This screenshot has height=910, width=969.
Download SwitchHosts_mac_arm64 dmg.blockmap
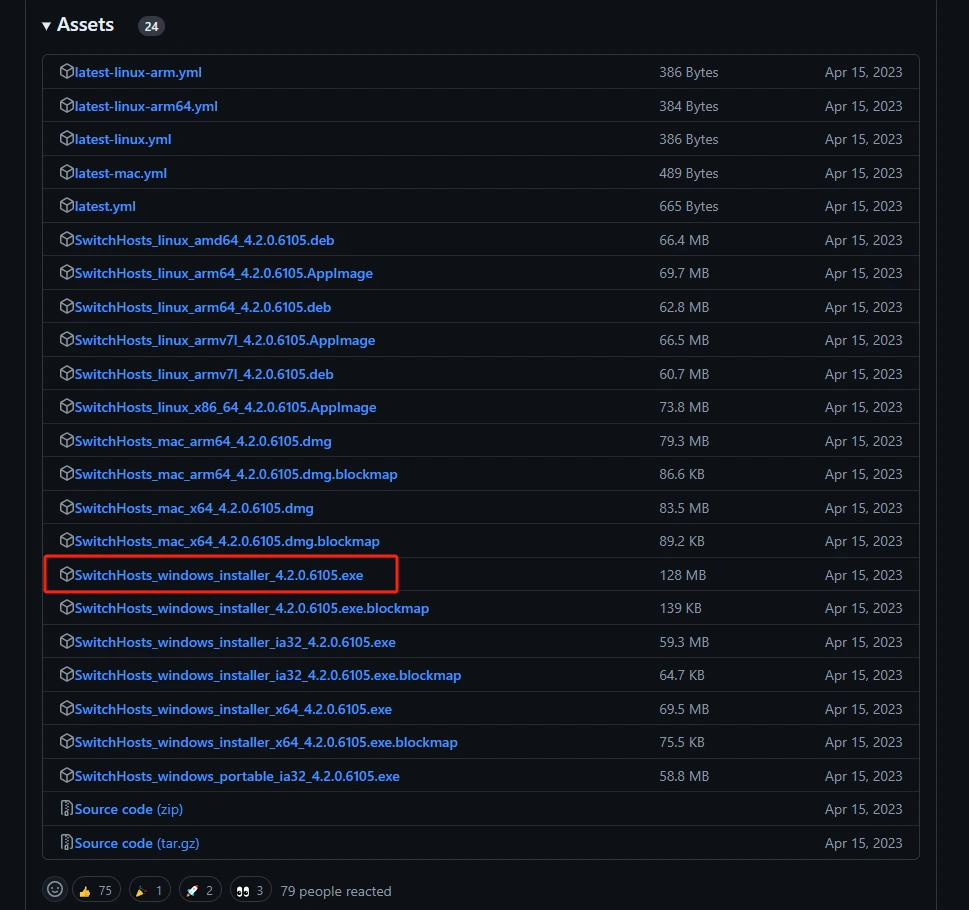(x=236, y=474)
